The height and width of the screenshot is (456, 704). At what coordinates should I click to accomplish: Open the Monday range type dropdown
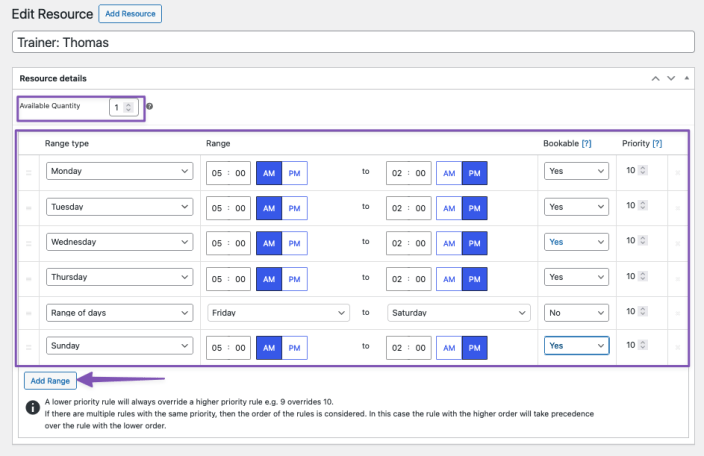(x=119, y=171)
